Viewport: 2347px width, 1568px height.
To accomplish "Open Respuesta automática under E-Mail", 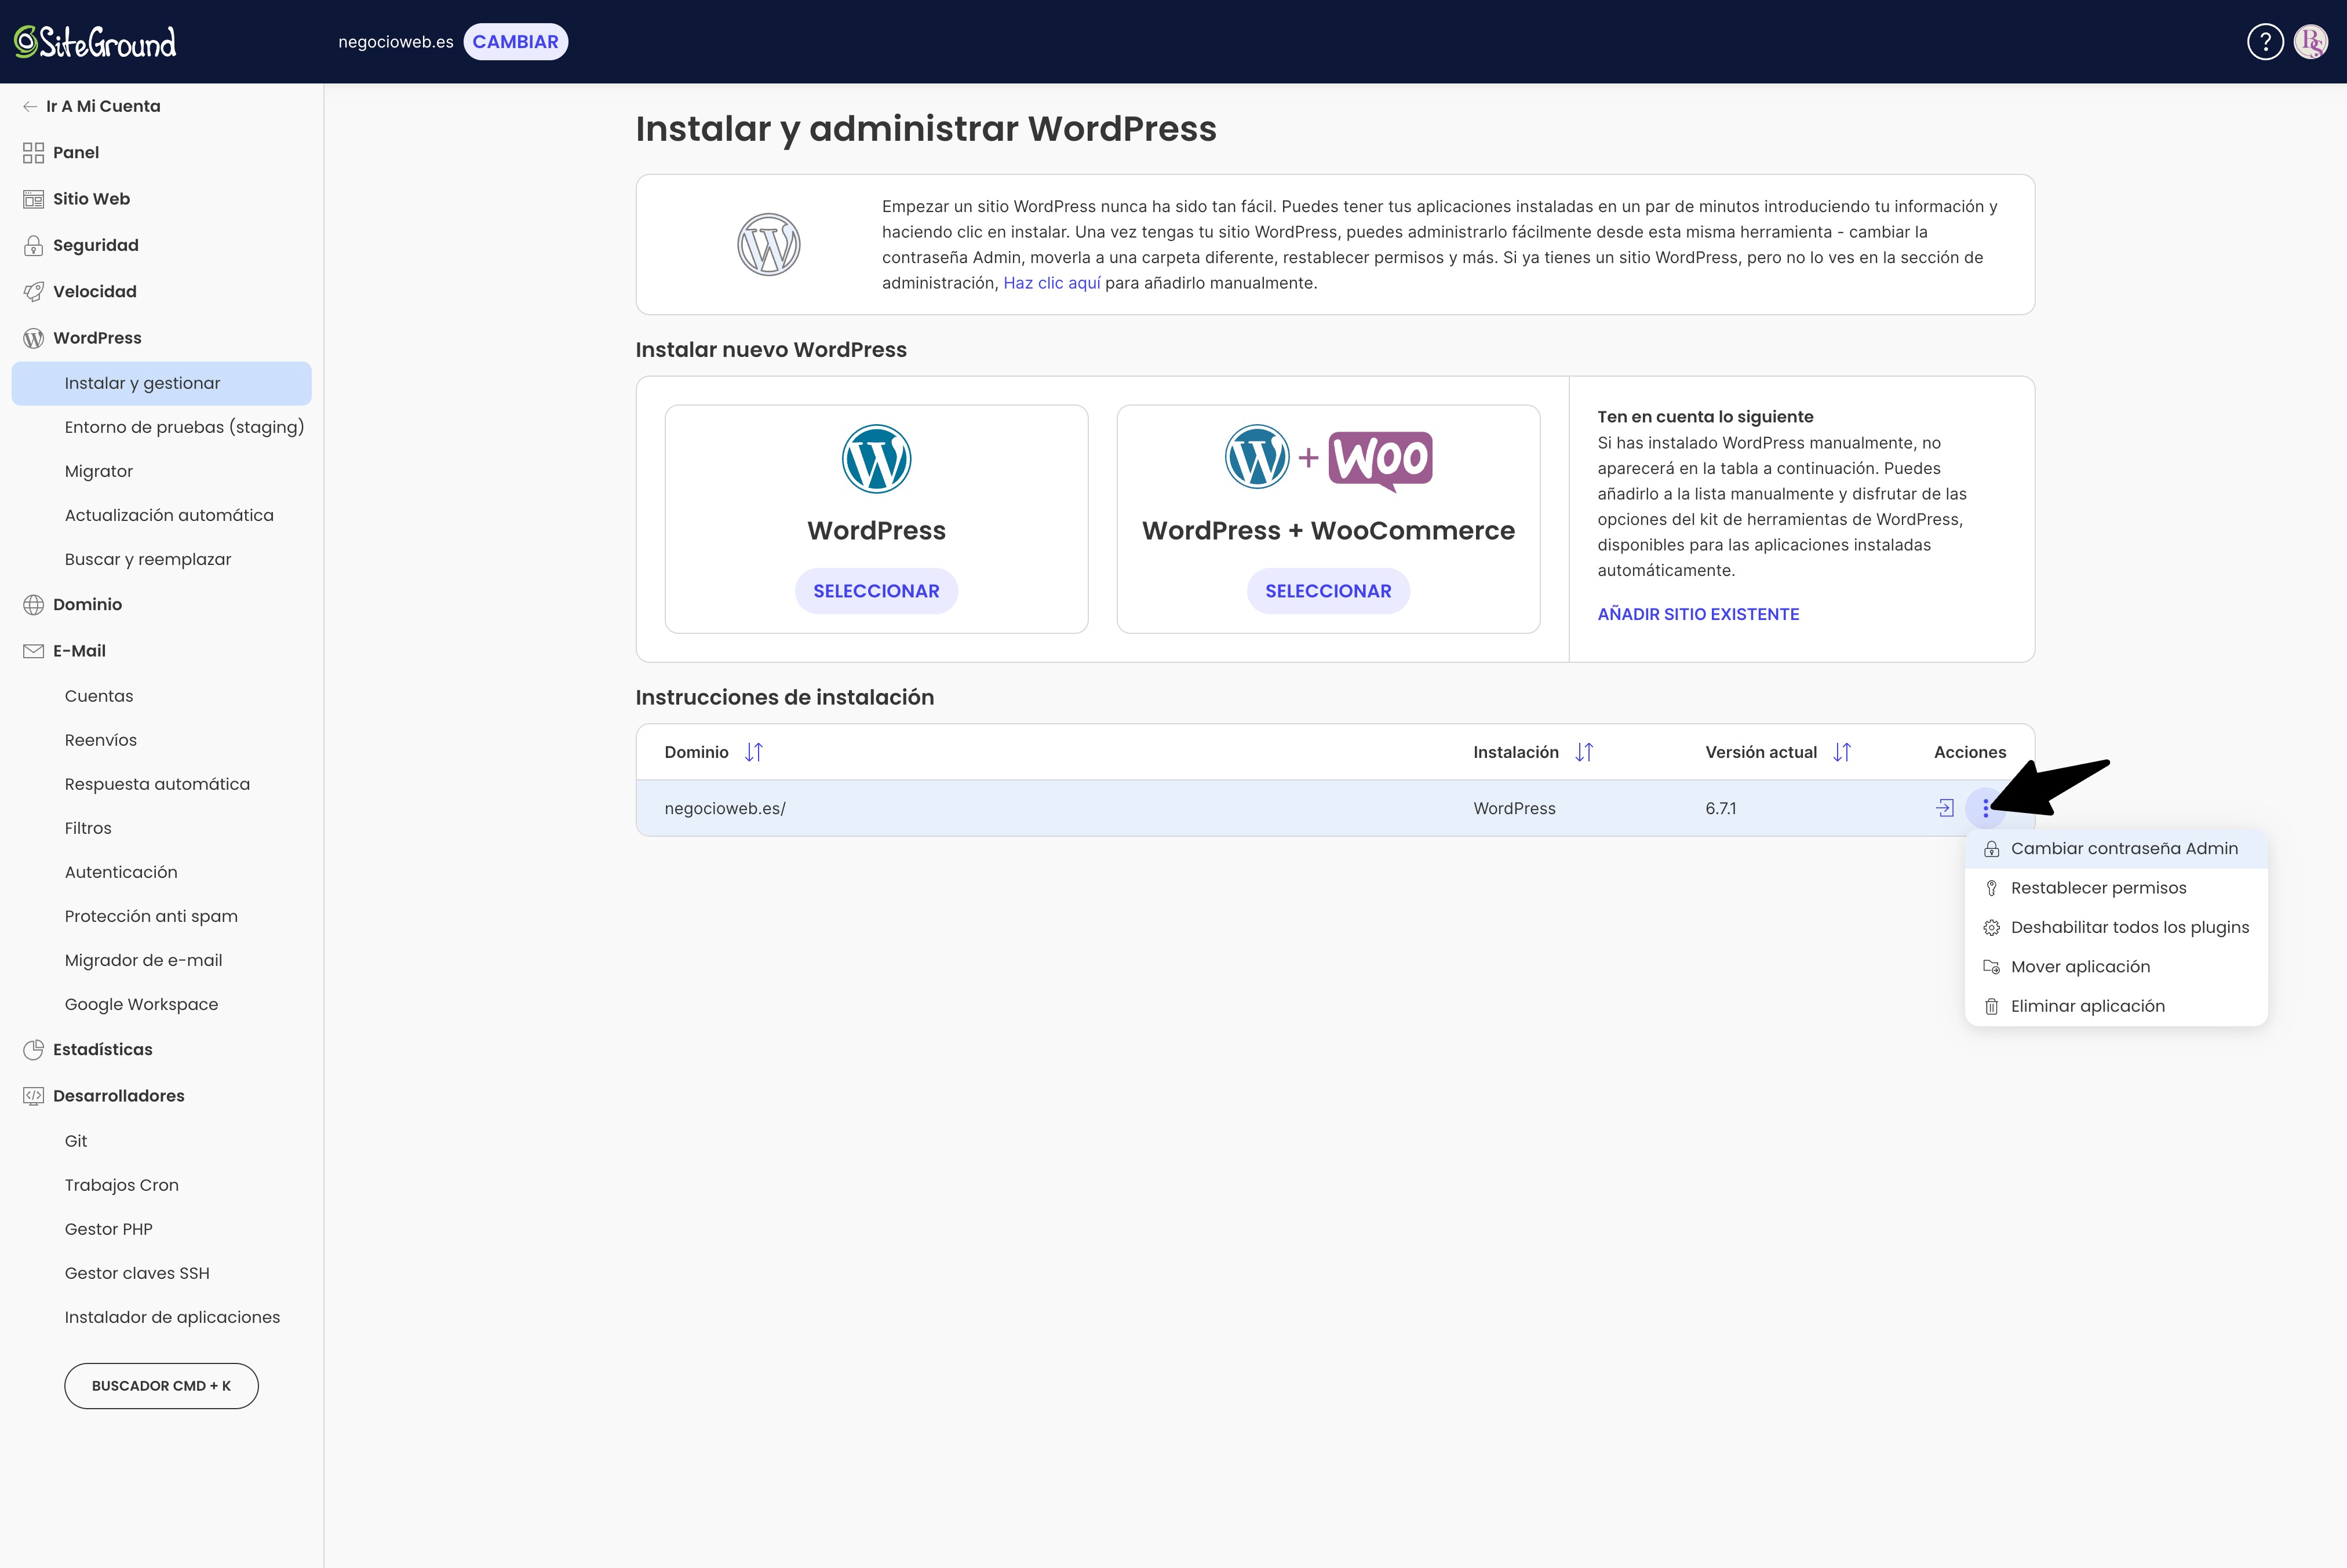I will 157,784.
